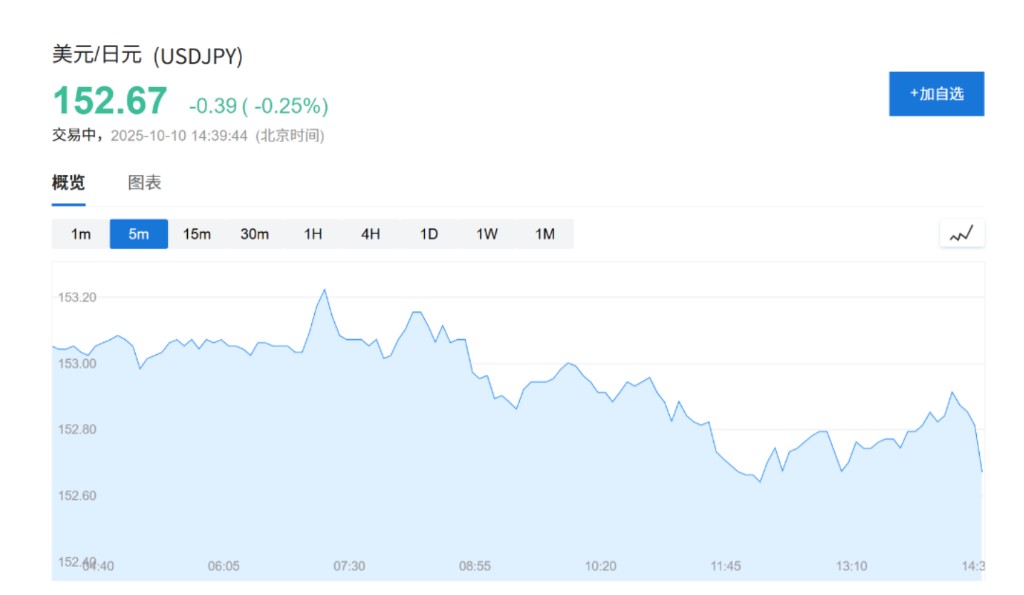
Task: Select the 1W weekly interval
Action: [x=487, y=234]
